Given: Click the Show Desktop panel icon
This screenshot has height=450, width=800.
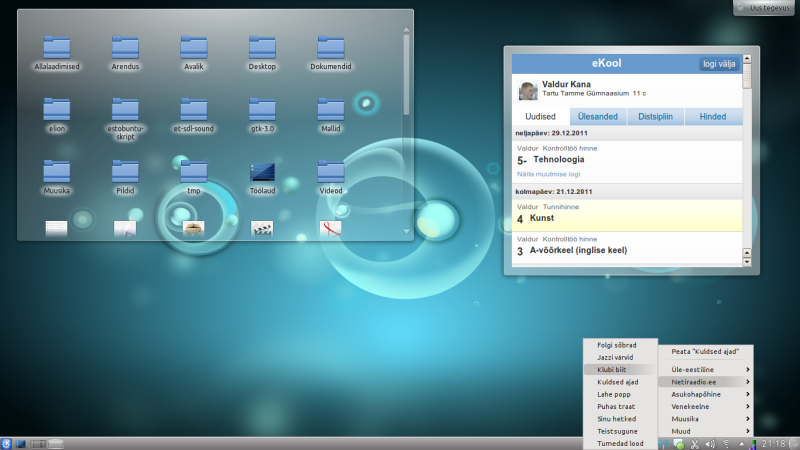Looking at the screenshot, I should pos(21,444).
